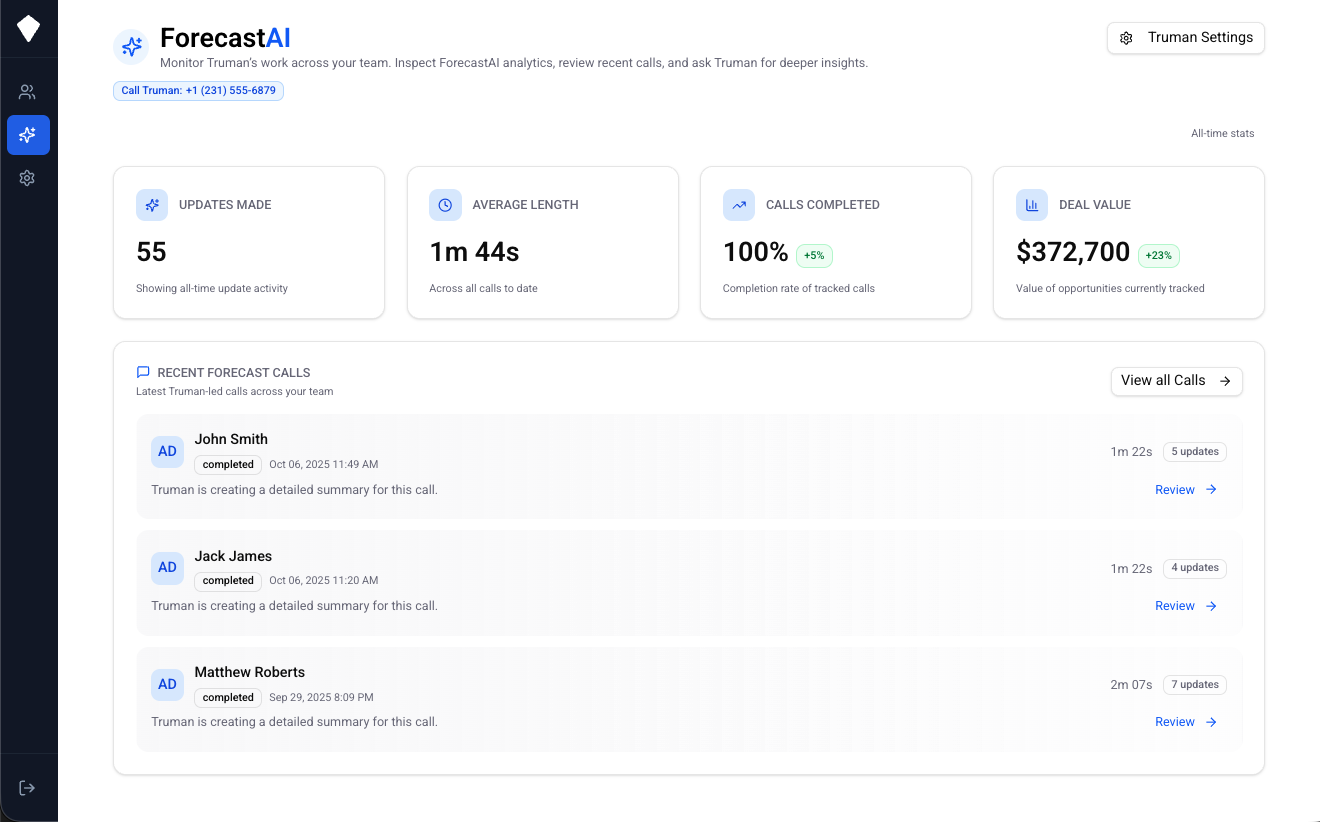Screen dimensions: 1320x822
Task: Click the gear icon inside Truman Settings button
Action: [1127, 37]
